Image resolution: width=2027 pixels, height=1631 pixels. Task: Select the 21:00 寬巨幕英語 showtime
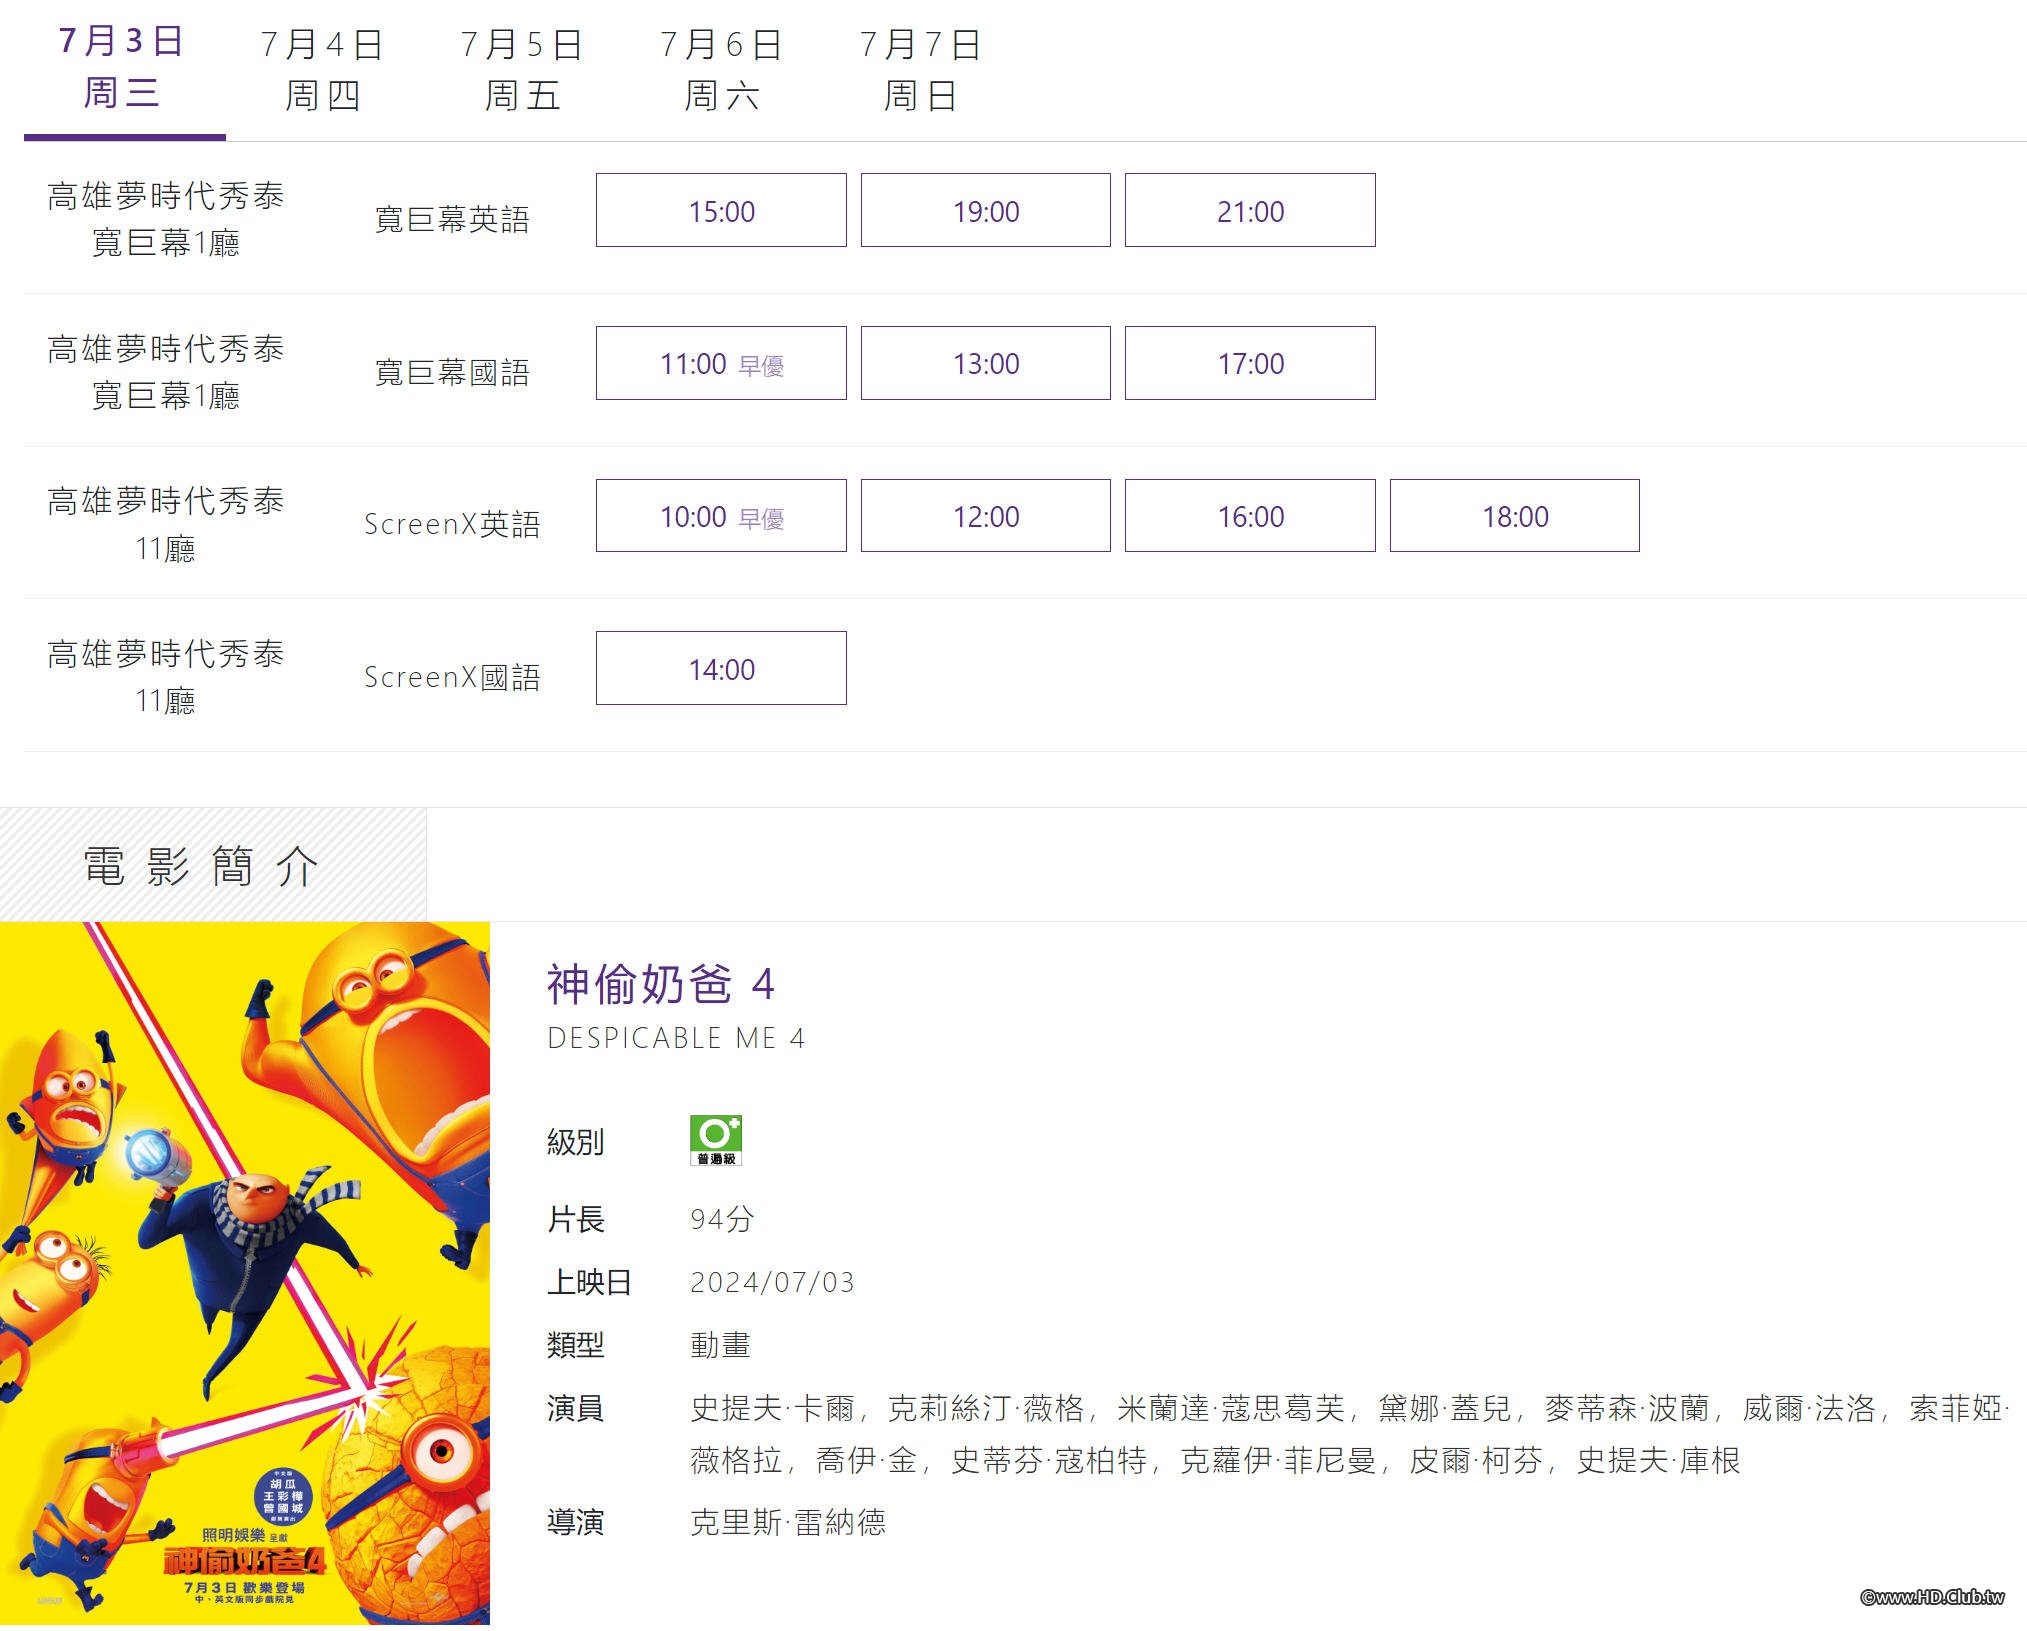(x=1250, y=210)
